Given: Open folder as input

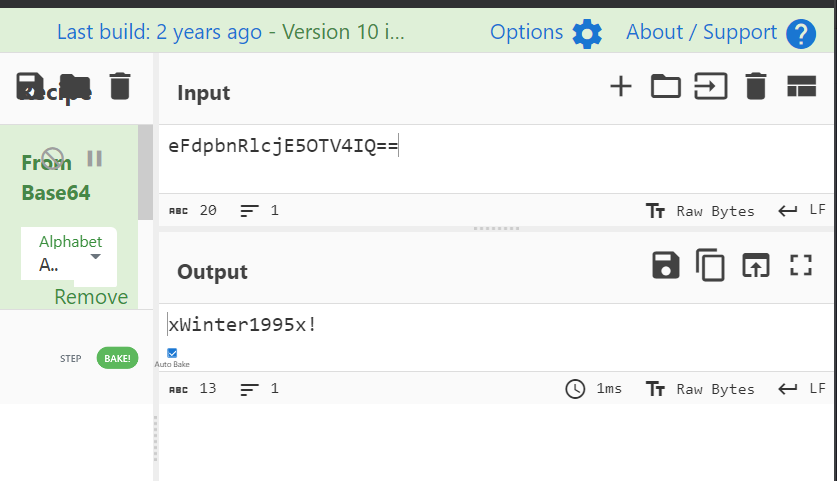Looking at the screenshot, I should [666, 87].
